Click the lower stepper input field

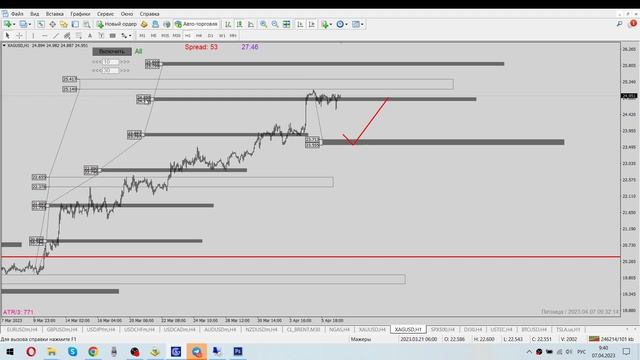pos(110,70)
